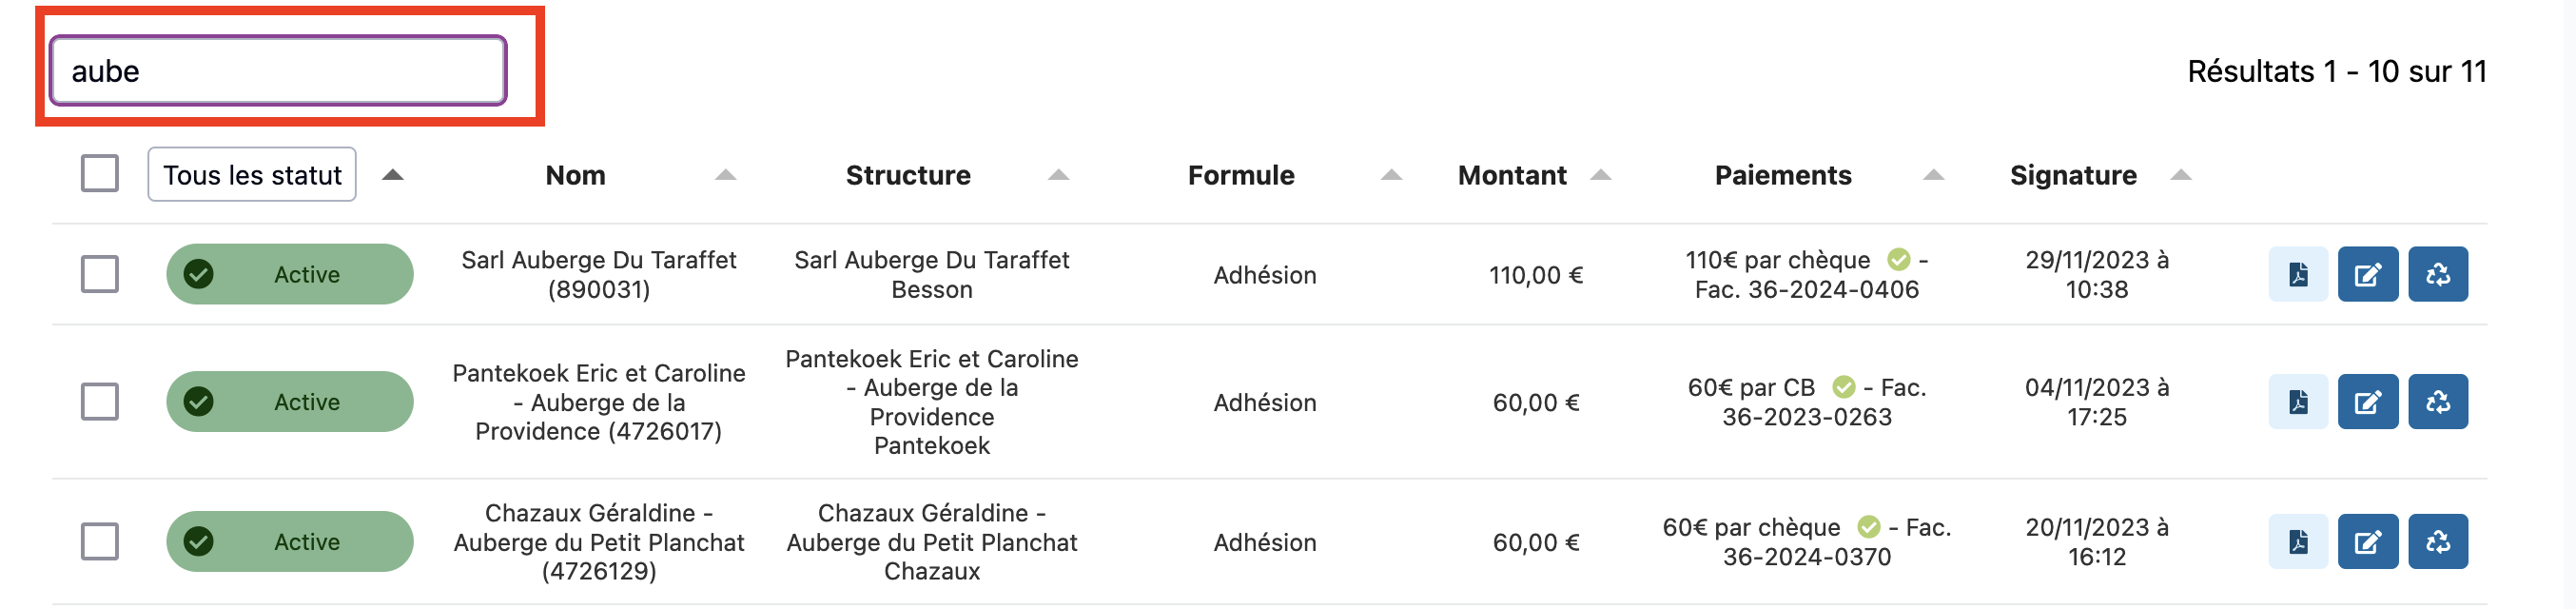Check the box for Sarl Auberge Du Taraffet
This screenshot has height=609, width=2576.
click(100, 274)
